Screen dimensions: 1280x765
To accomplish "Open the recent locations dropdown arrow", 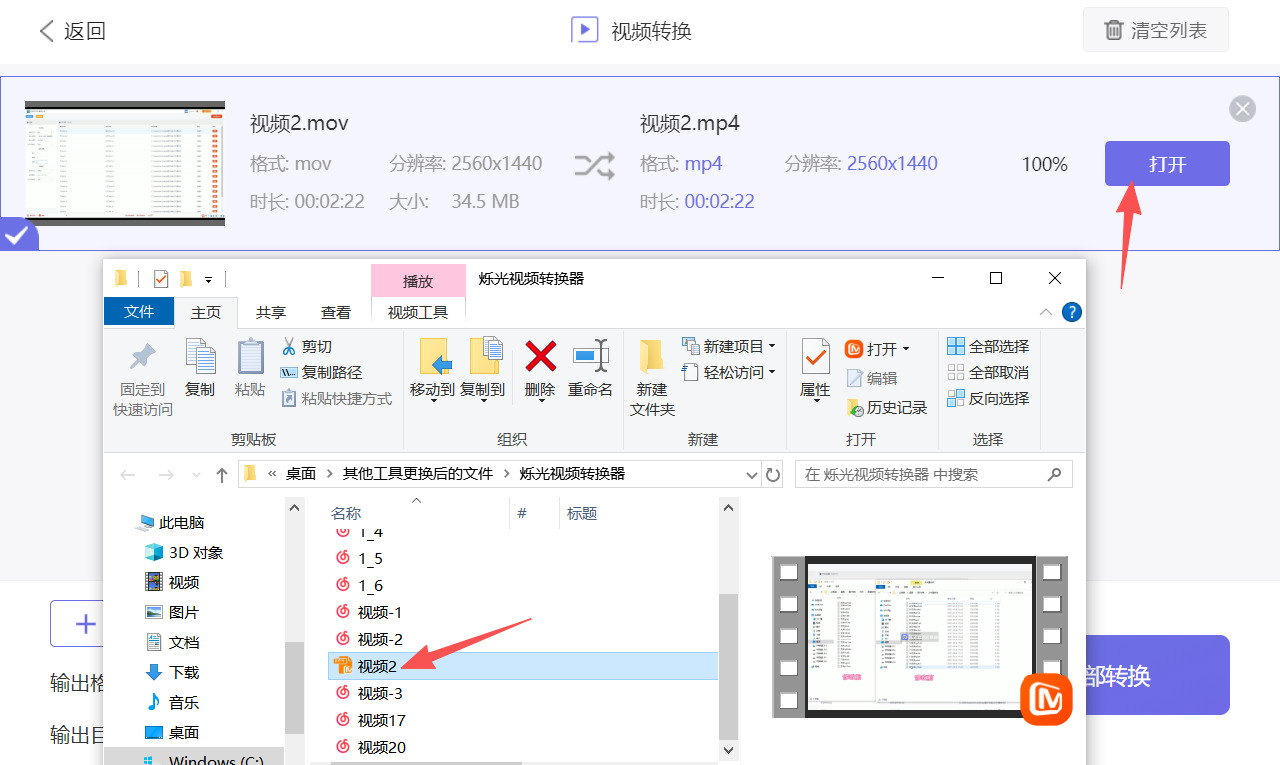I will pos(196,475).
